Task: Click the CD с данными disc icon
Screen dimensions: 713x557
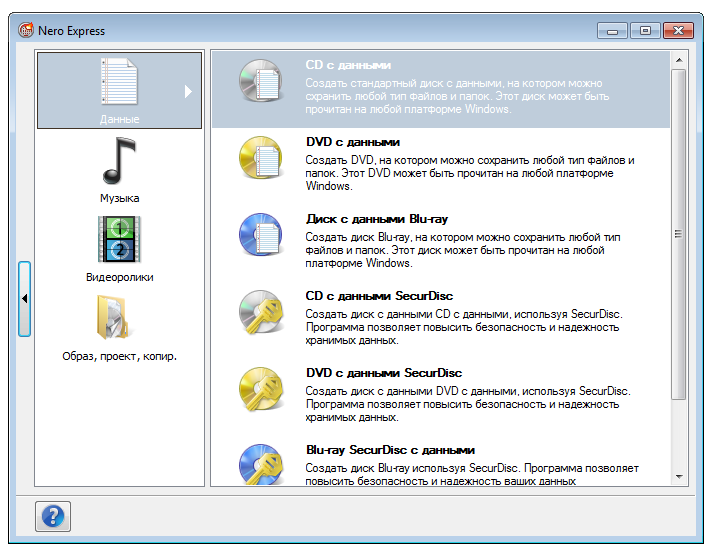Action: [x=261, y=80]
